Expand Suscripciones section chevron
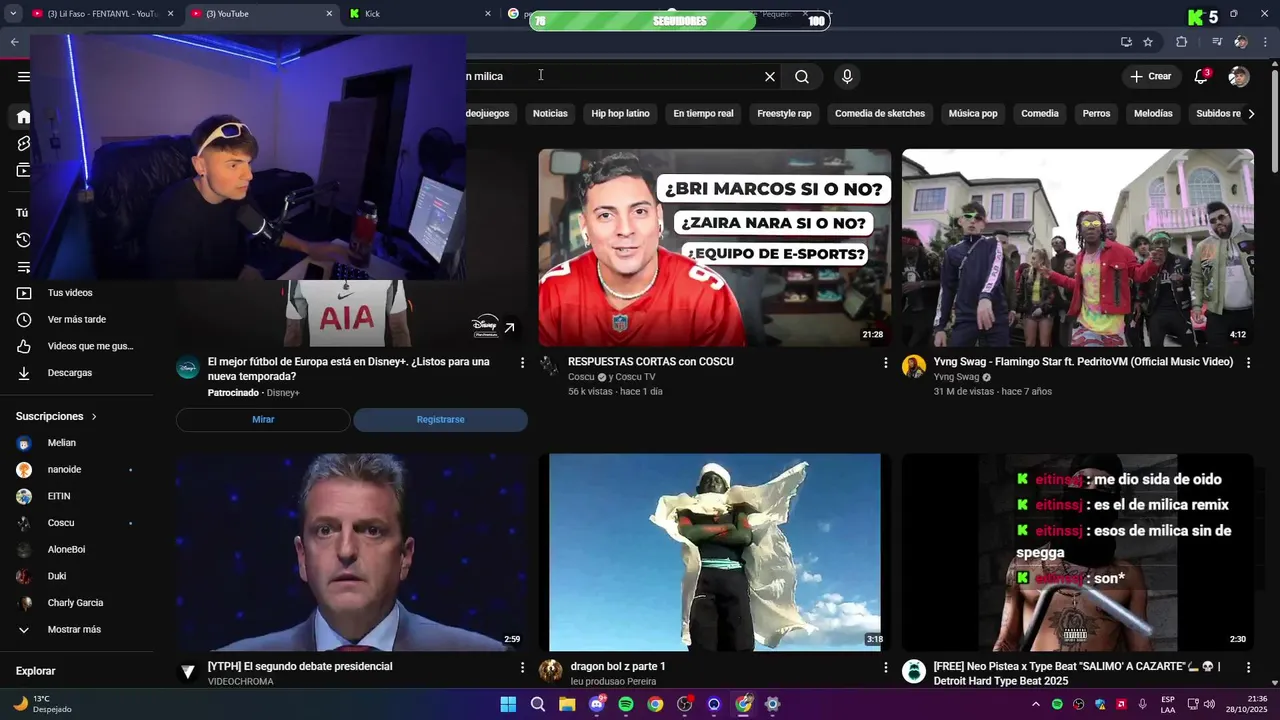Viewport: 1280px width, 720px height. 94,416
